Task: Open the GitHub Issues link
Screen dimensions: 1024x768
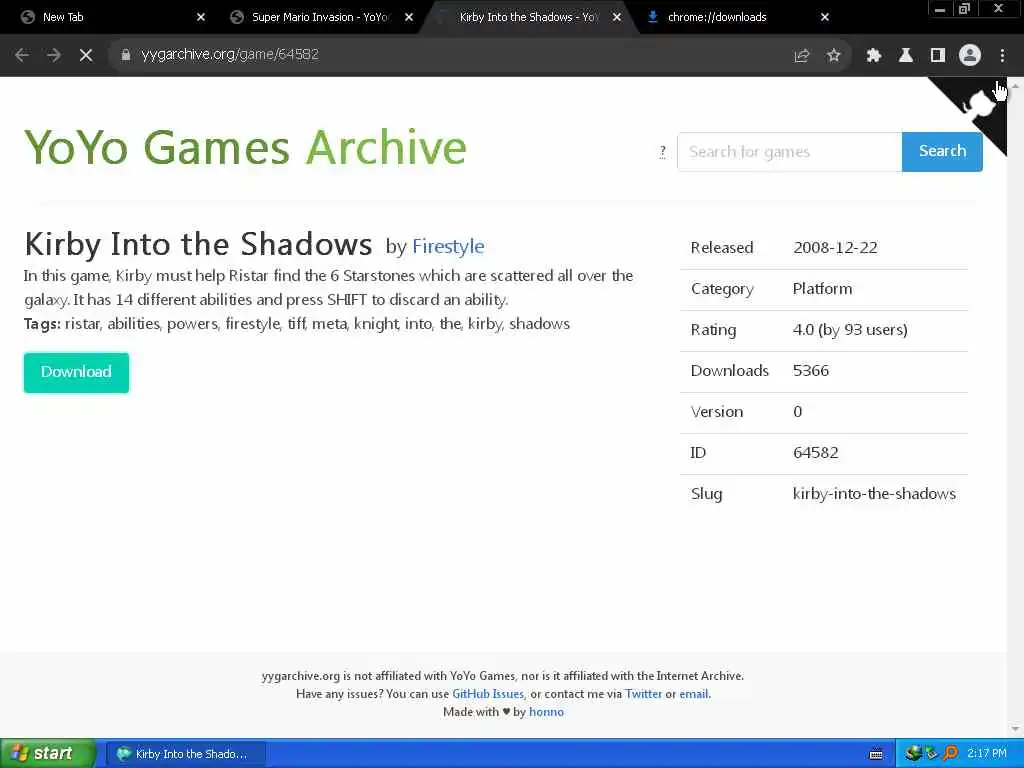Action: pos(488,694)
